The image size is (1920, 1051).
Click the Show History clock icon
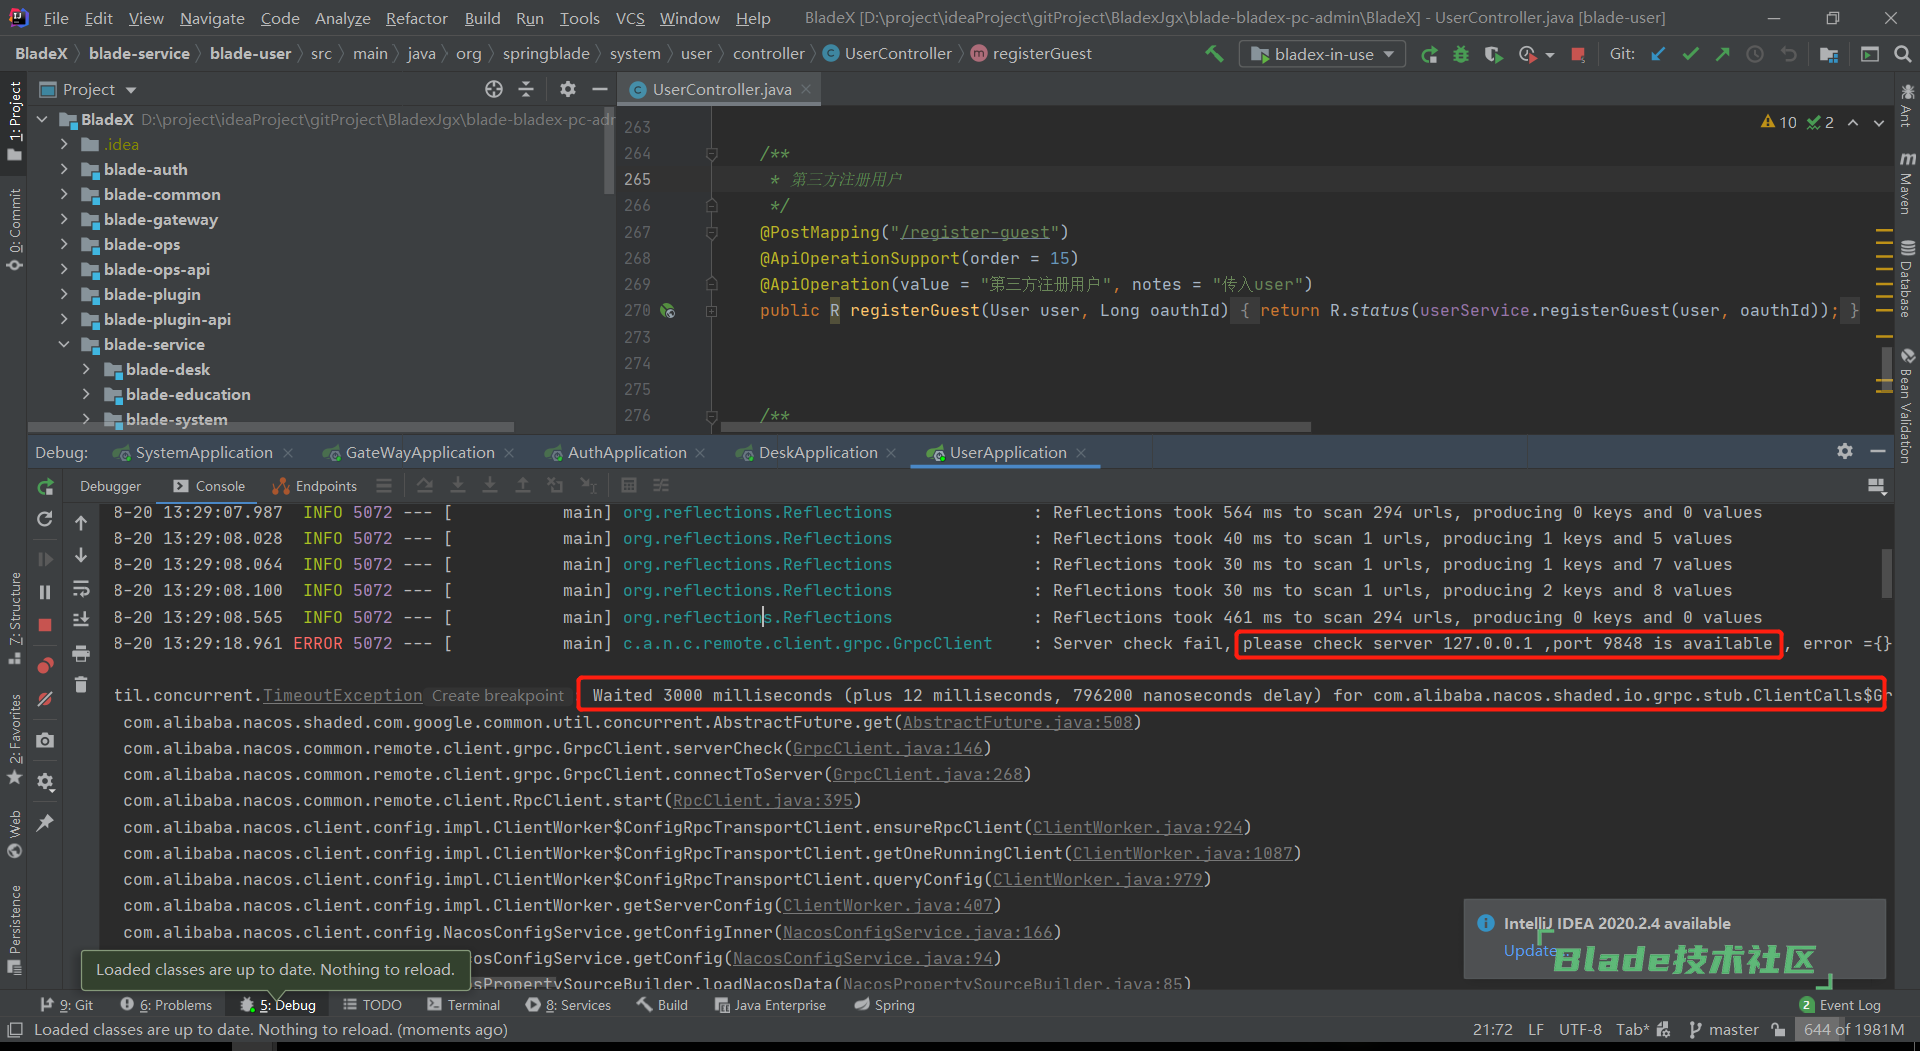tap(1755, 54)
